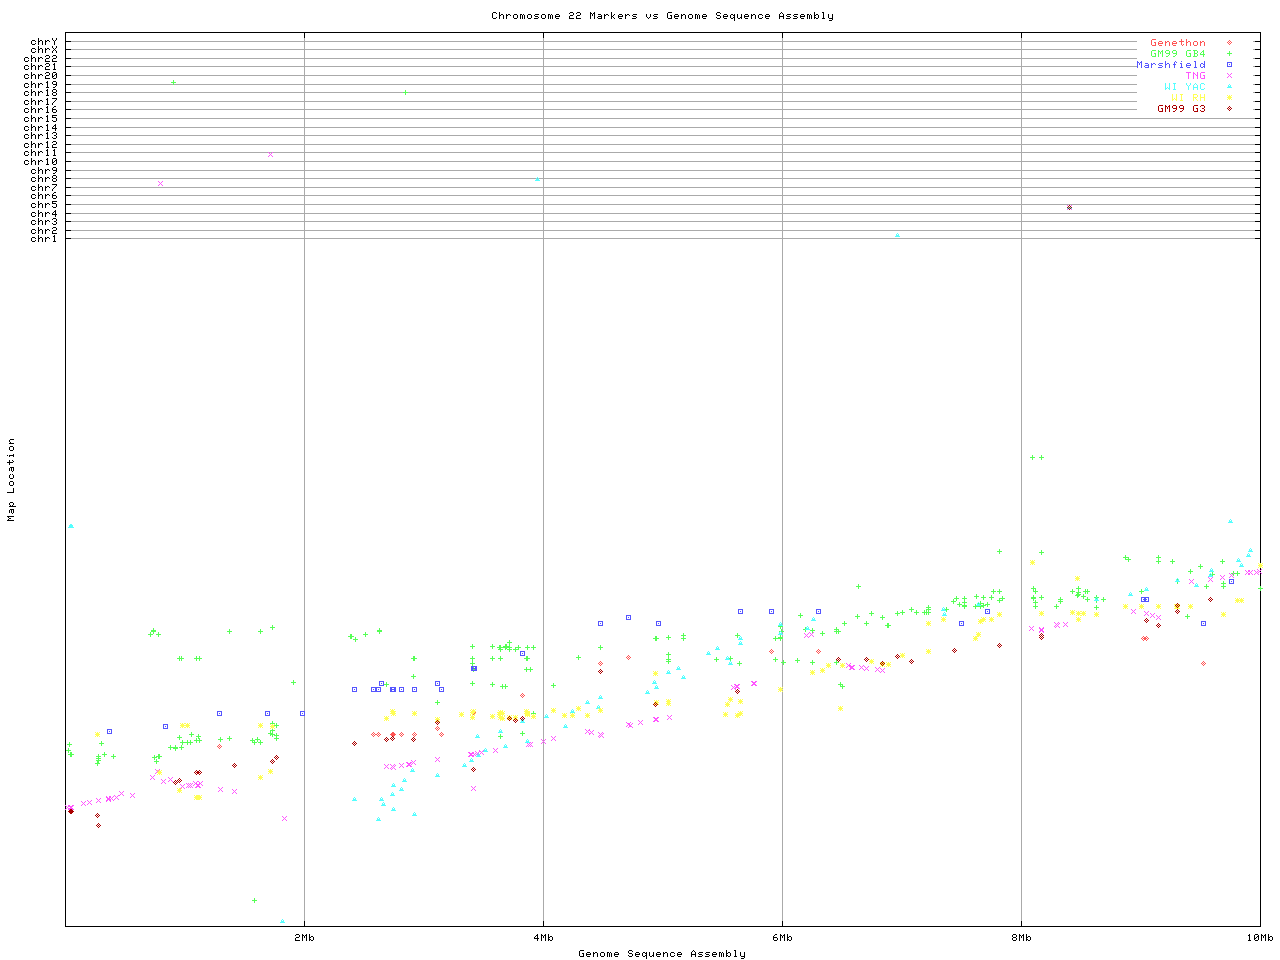Select the Genethon legend text
1280x960 pixels.
tap(1177, 43)
